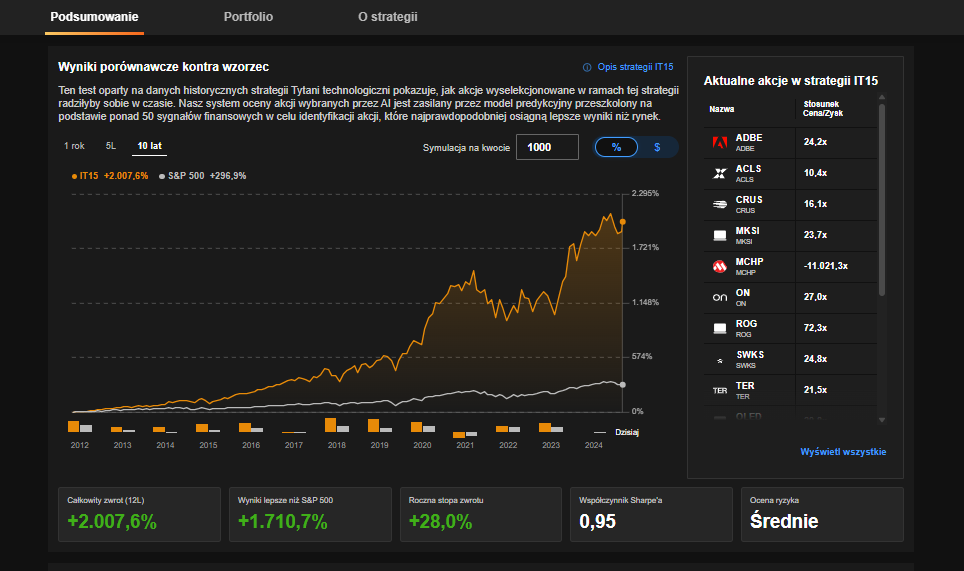Open the SWKS stock name
Screen dimensions: 964x571
coord(750,355)
